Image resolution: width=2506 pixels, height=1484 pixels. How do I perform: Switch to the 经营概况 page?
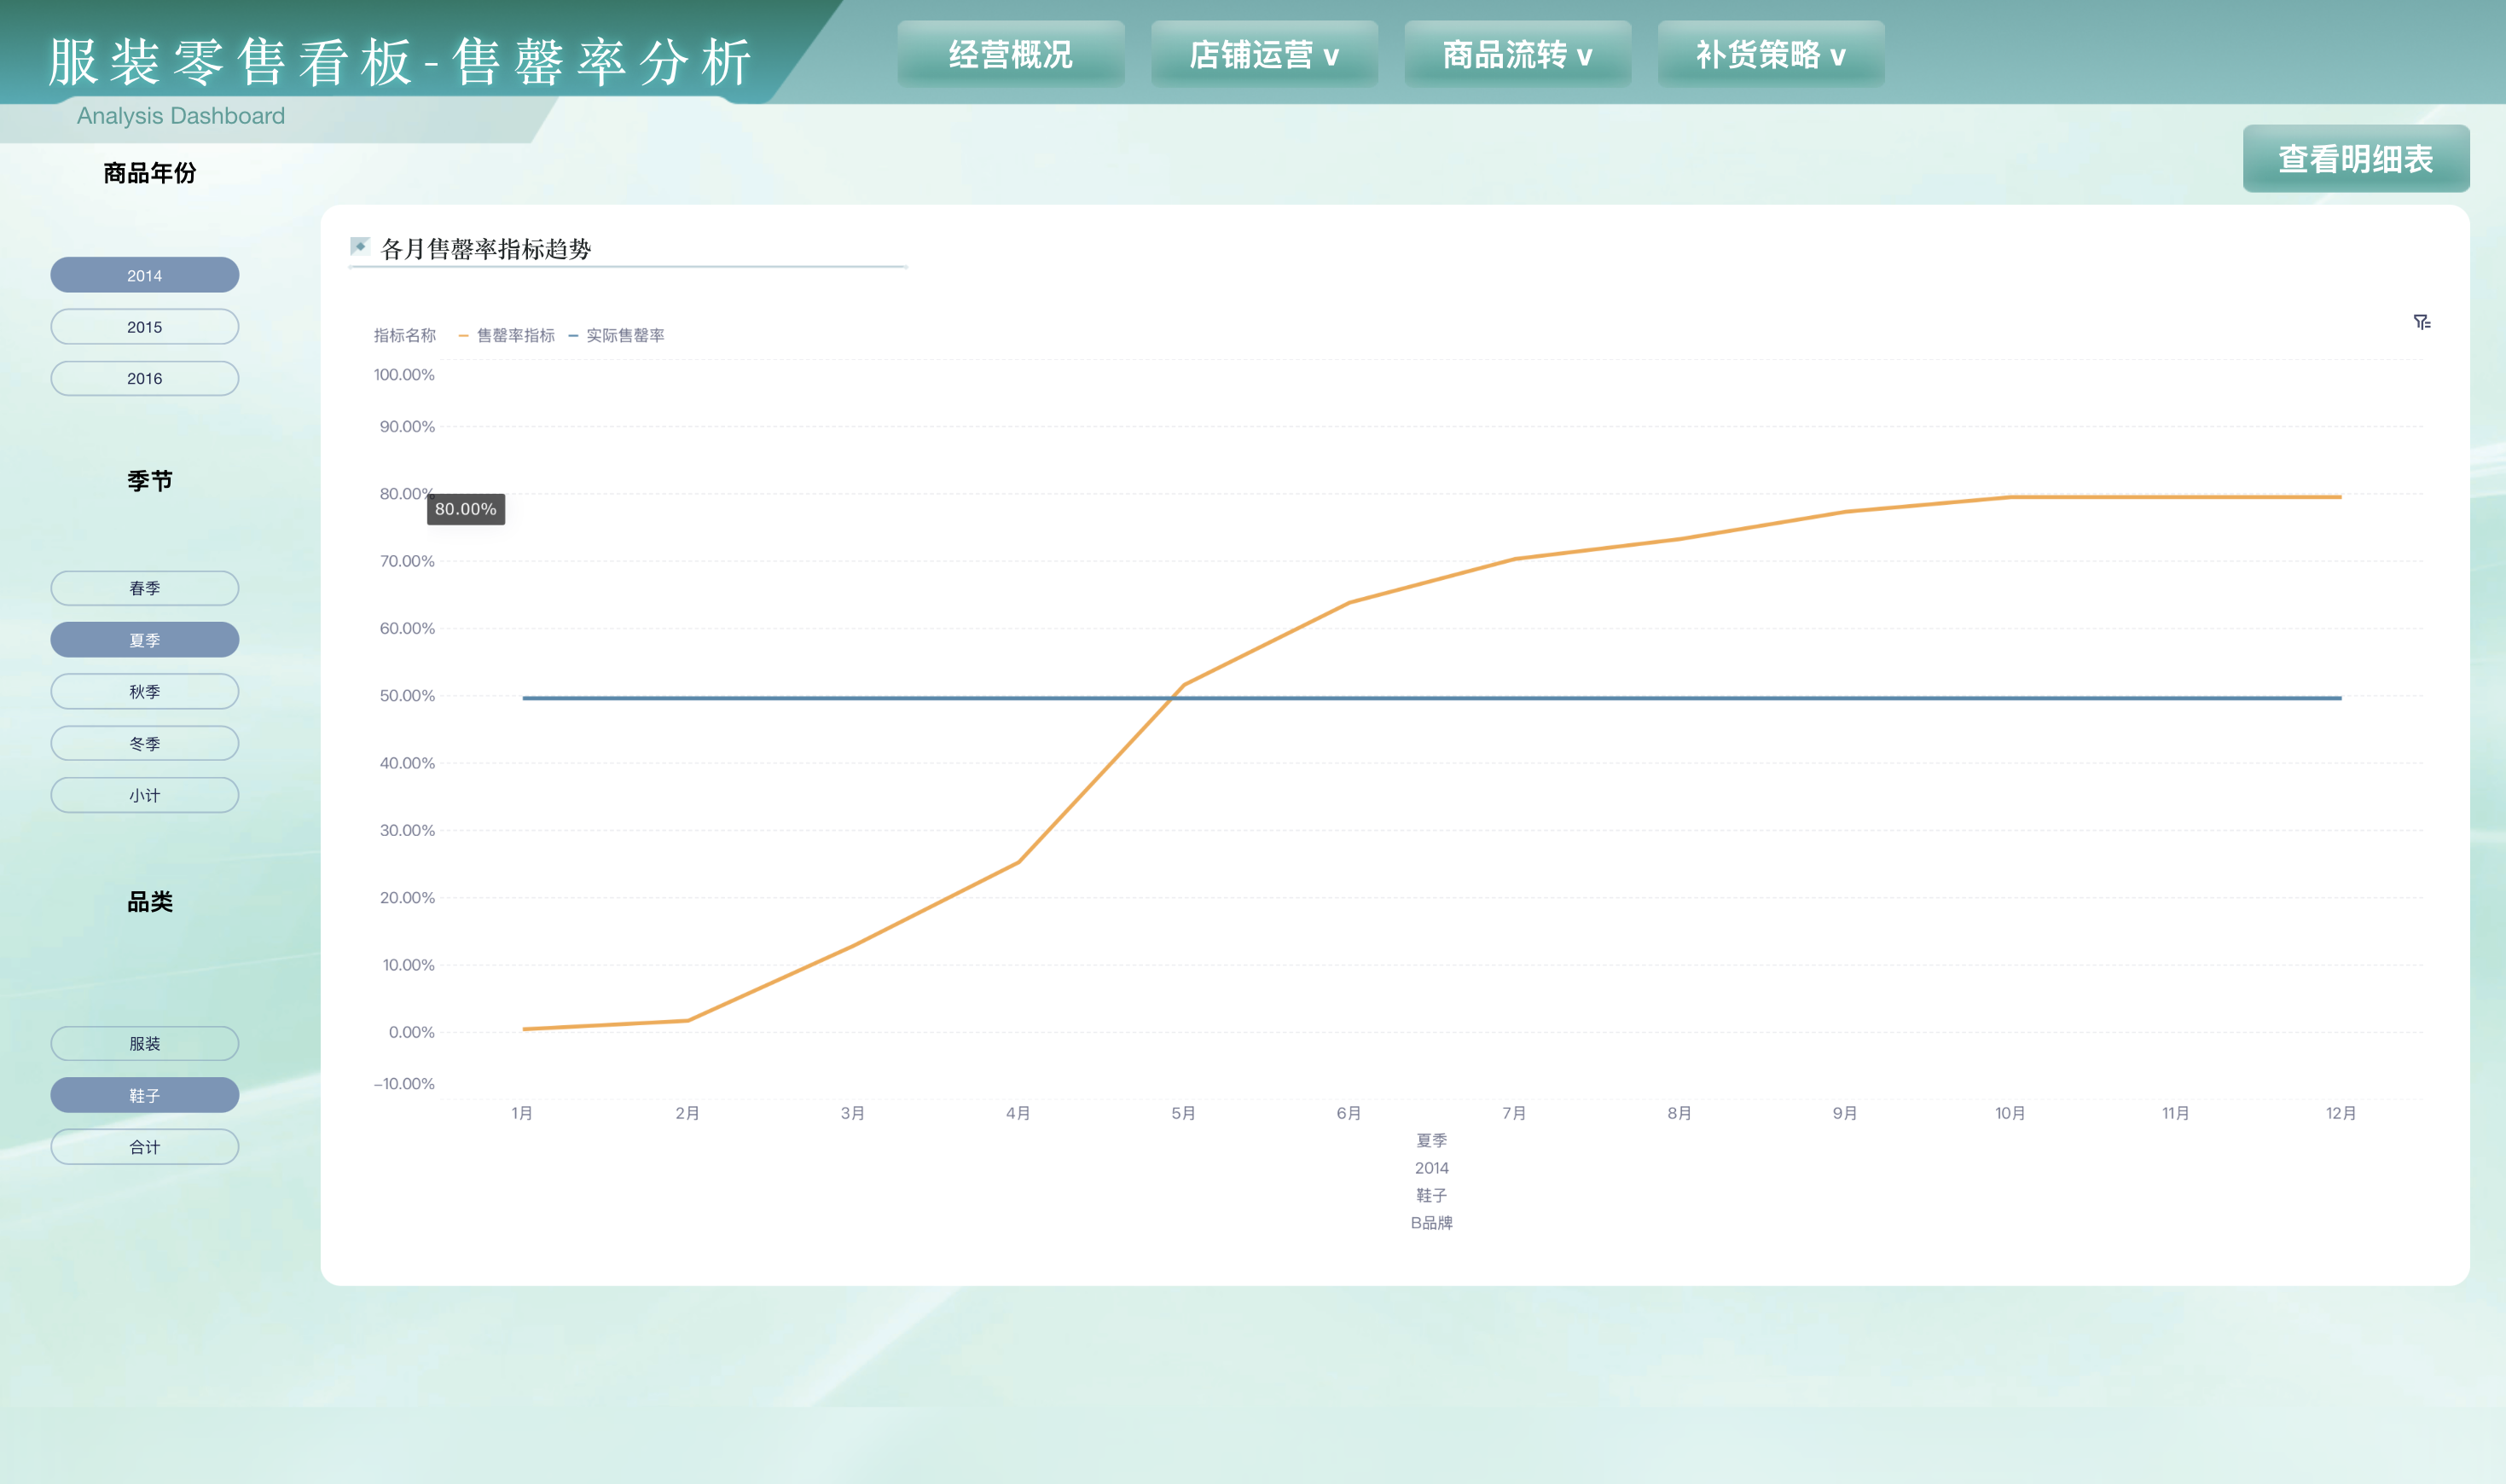tap(1011, 55)
